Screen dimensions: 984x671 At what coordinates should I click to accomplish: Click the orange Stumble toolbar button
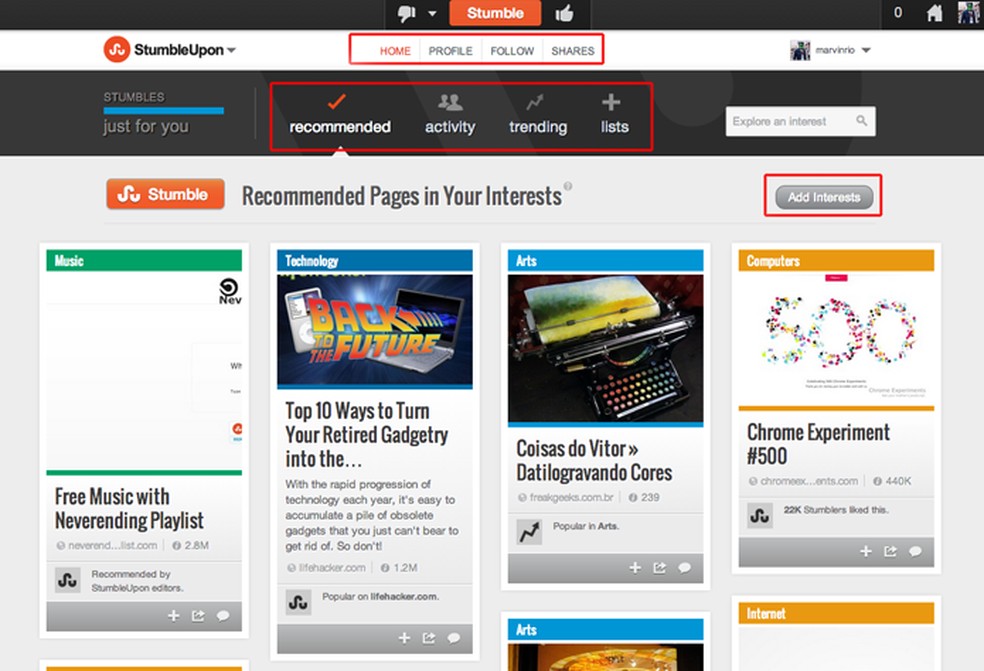(495, 13)
